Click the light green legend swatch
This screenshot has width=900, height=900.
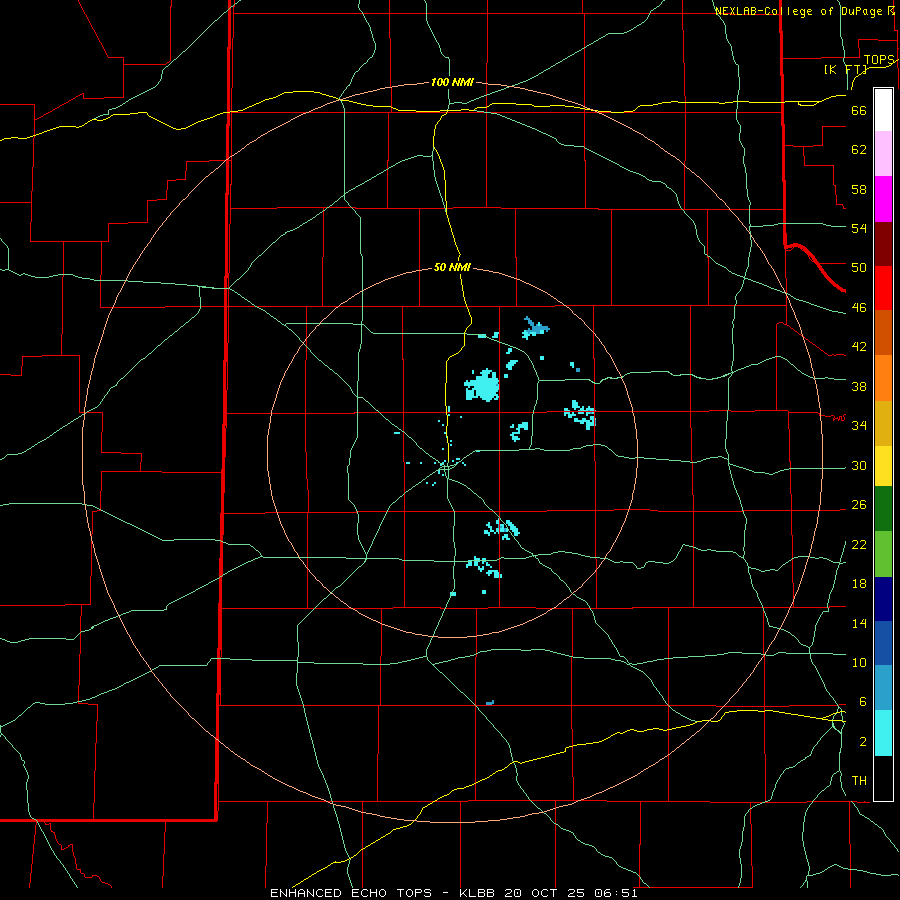[883, 554]
